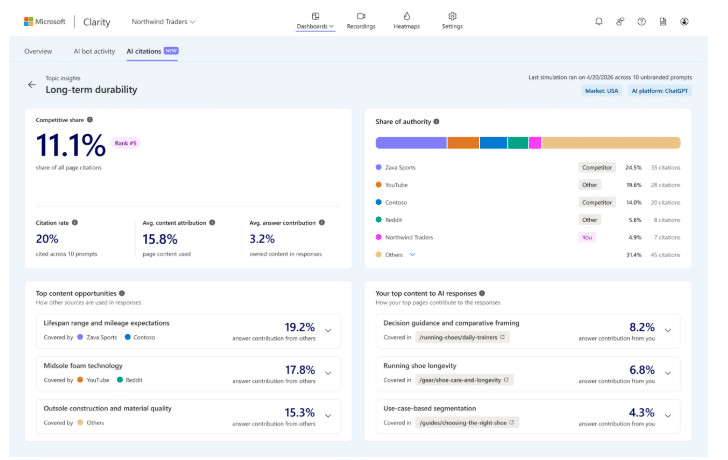Viewport: 728px width, 460px height.
Task: Open the help question mark icon
Action: tap(641, 21)
